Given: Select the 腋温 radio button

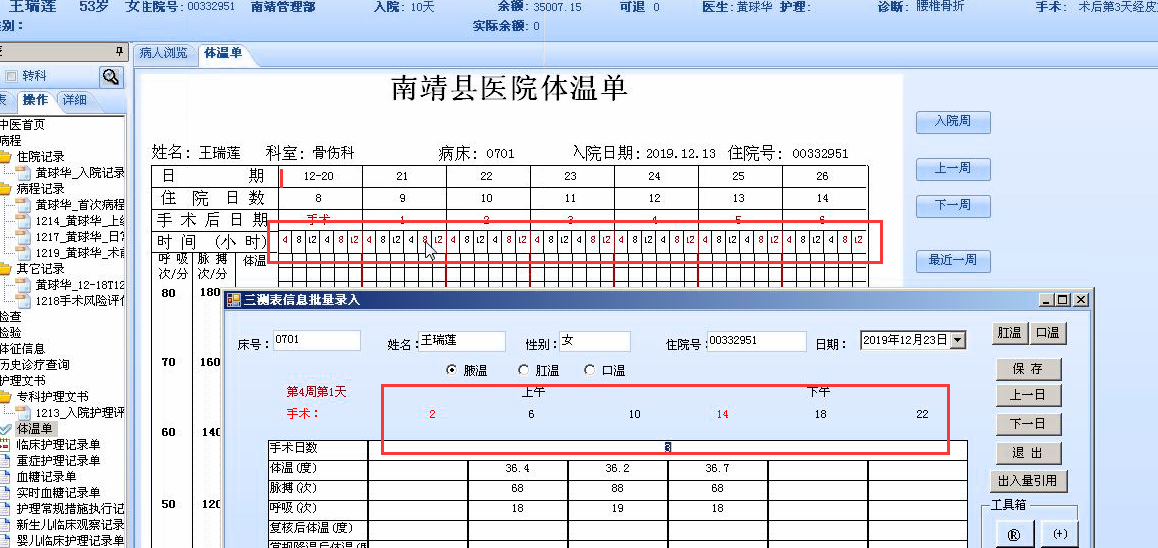Looking at the screenshot, I should [451, 370].
